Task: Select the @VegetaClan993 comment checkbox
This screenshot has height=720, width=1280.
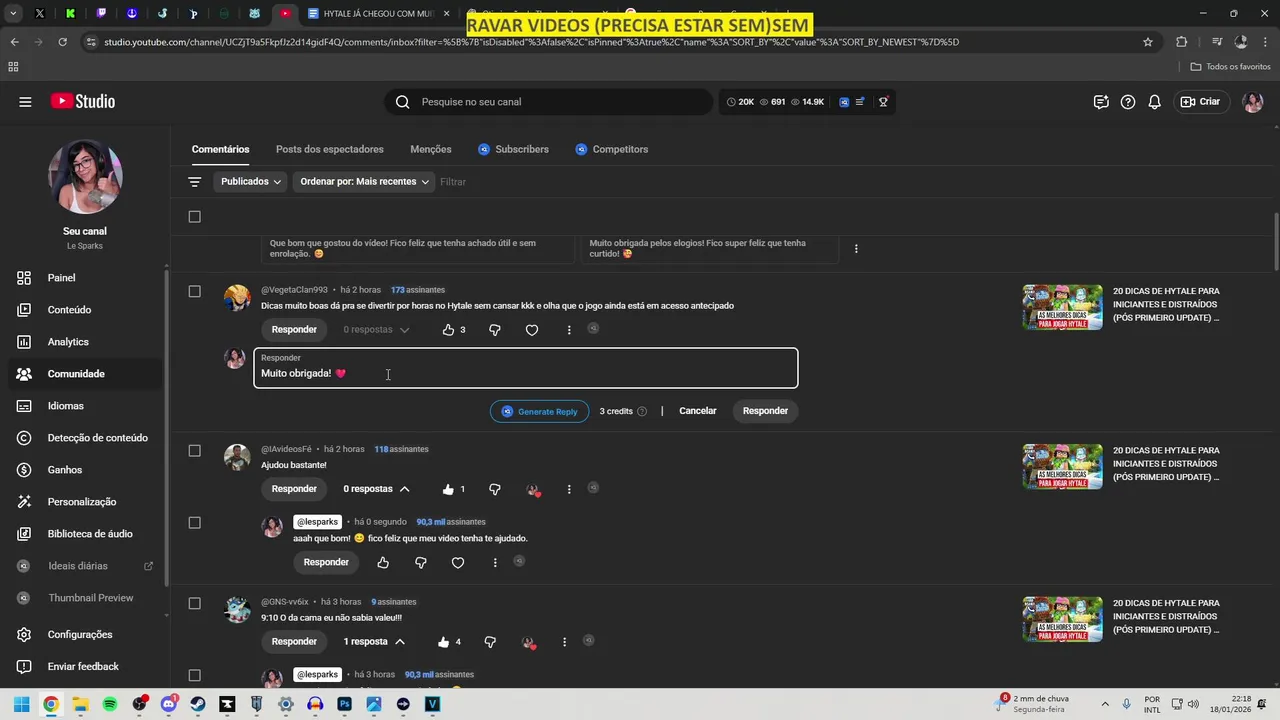Action: point(194,292)
